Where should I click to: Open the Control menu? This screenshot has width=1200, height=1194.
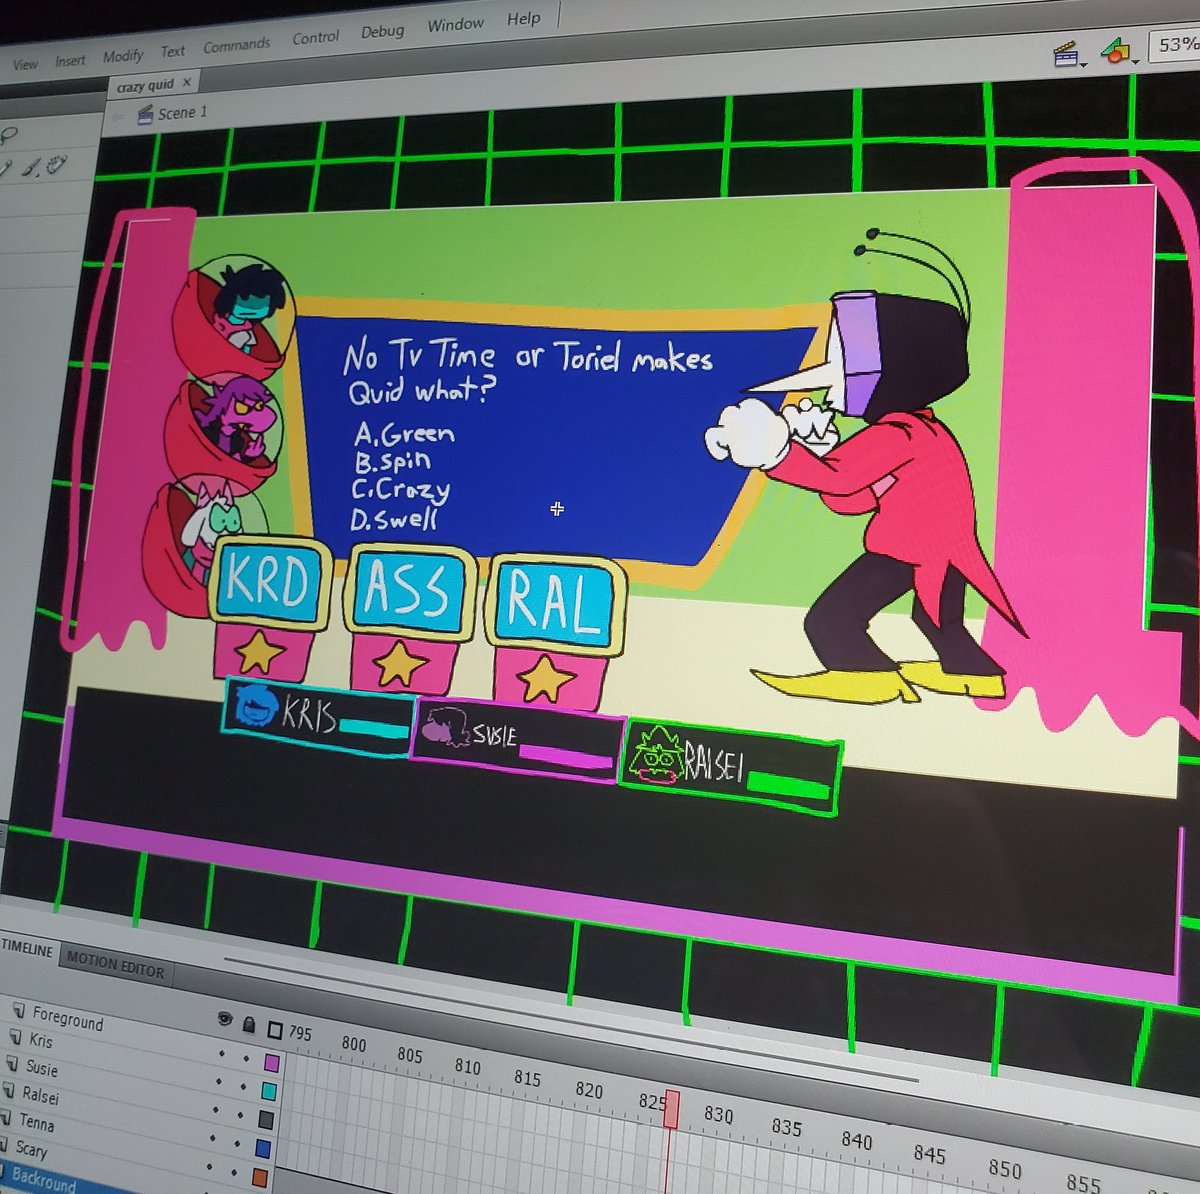pos(316,36)
